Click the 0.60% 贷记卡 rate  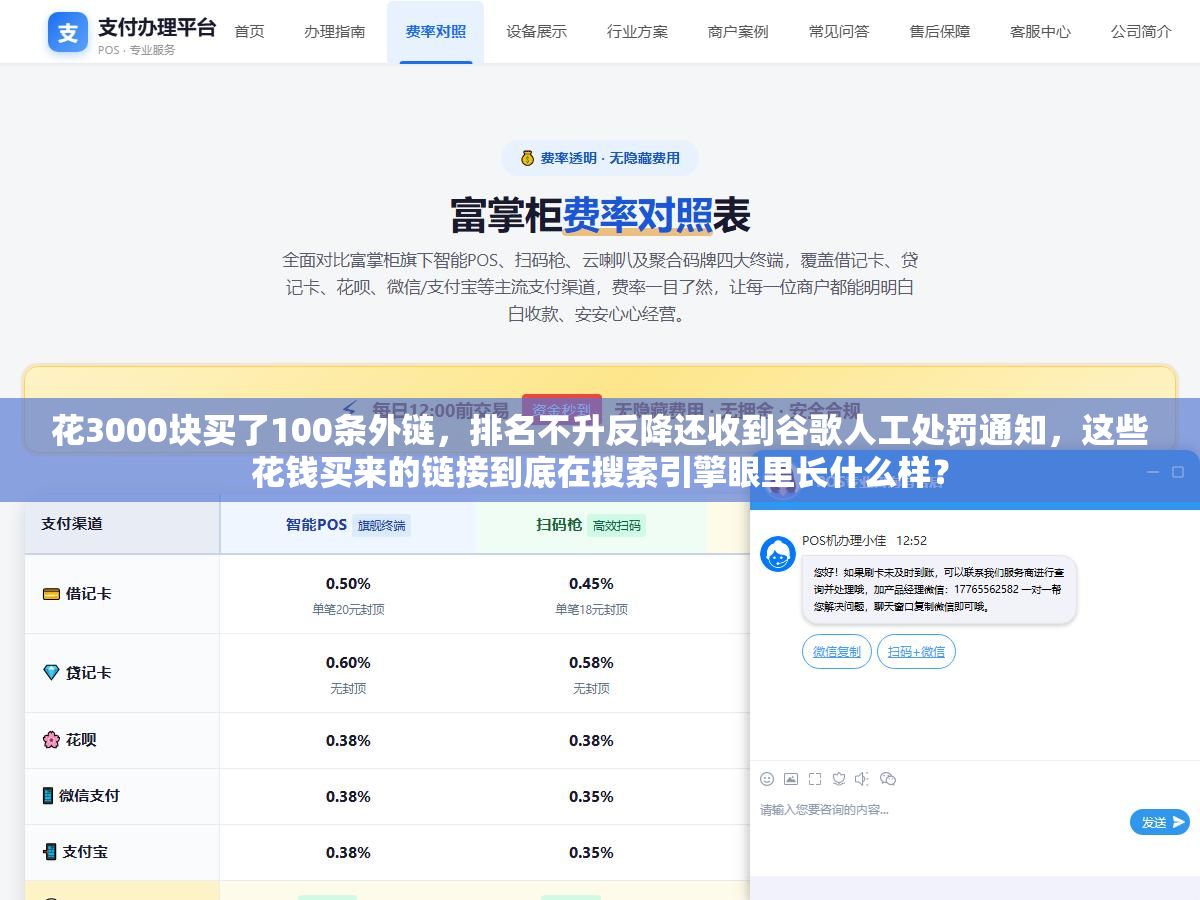[348, 662]
